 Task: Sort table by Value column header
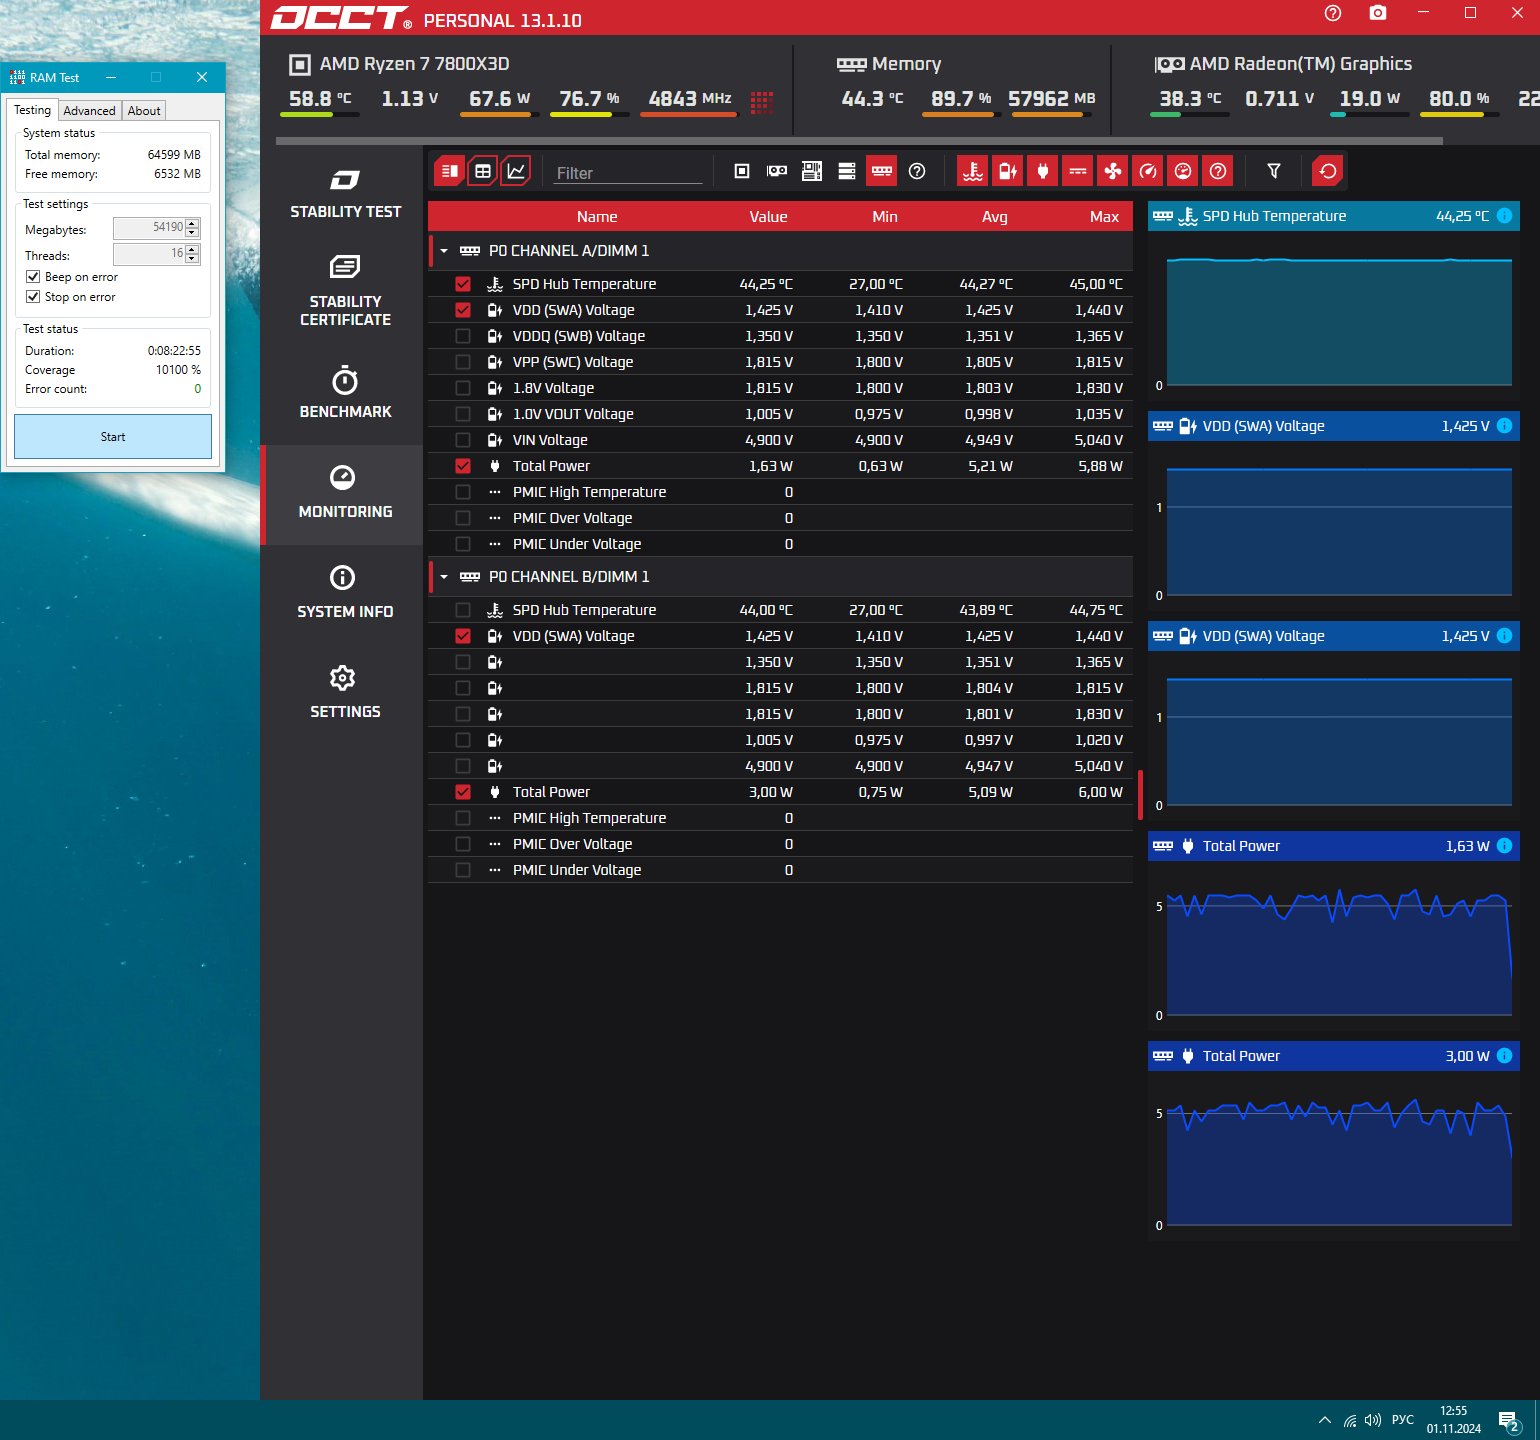click(769, 217)
